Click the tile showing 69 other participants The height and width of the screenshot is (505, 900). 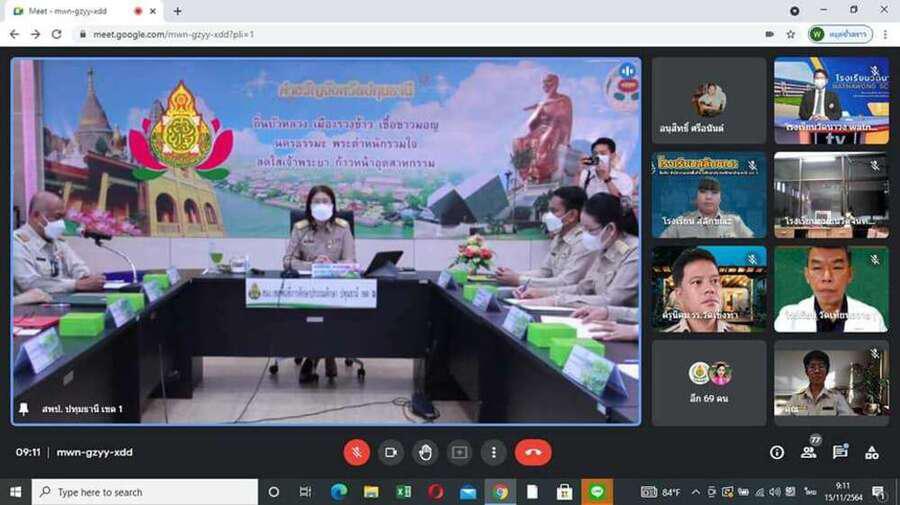(x=709, y=383)
